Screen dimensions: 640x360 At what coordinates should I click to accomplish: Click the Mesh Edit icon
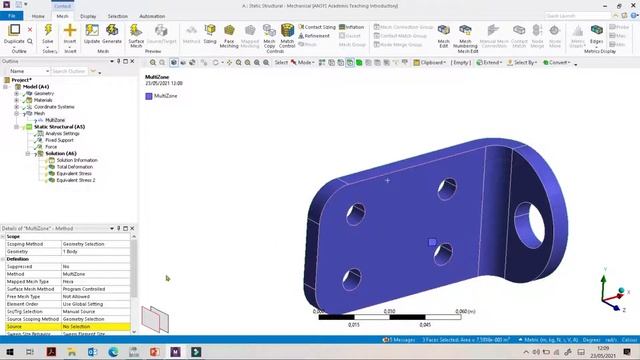[x=444, y=30]
